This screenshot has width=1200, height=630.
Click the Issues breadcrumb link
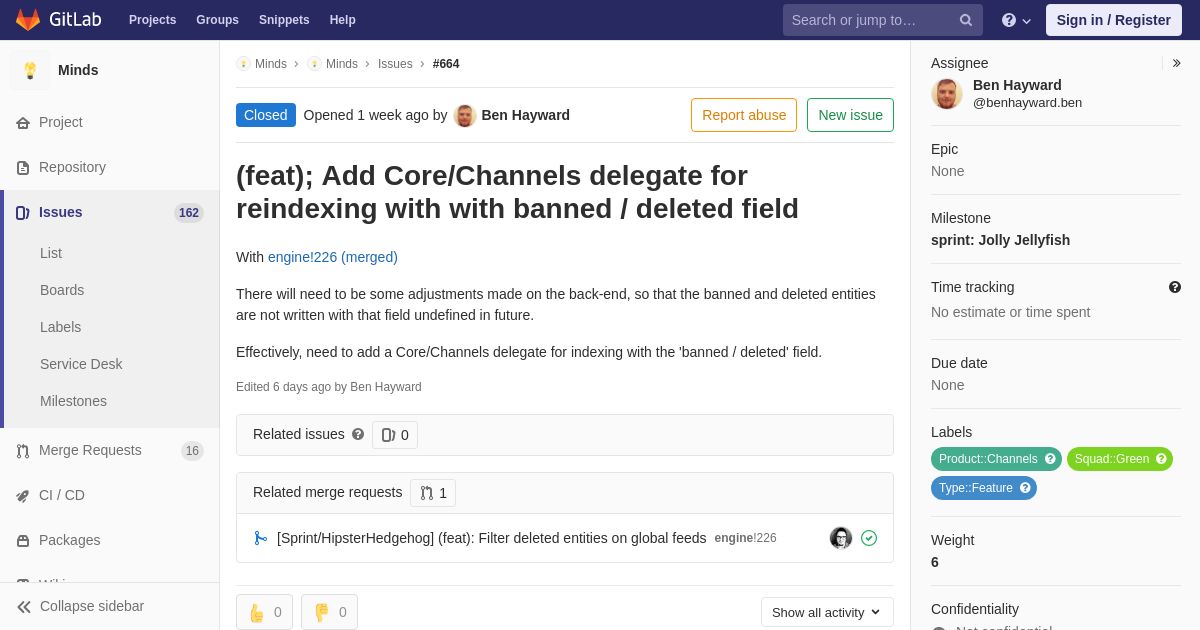click(x=395, y=64)
